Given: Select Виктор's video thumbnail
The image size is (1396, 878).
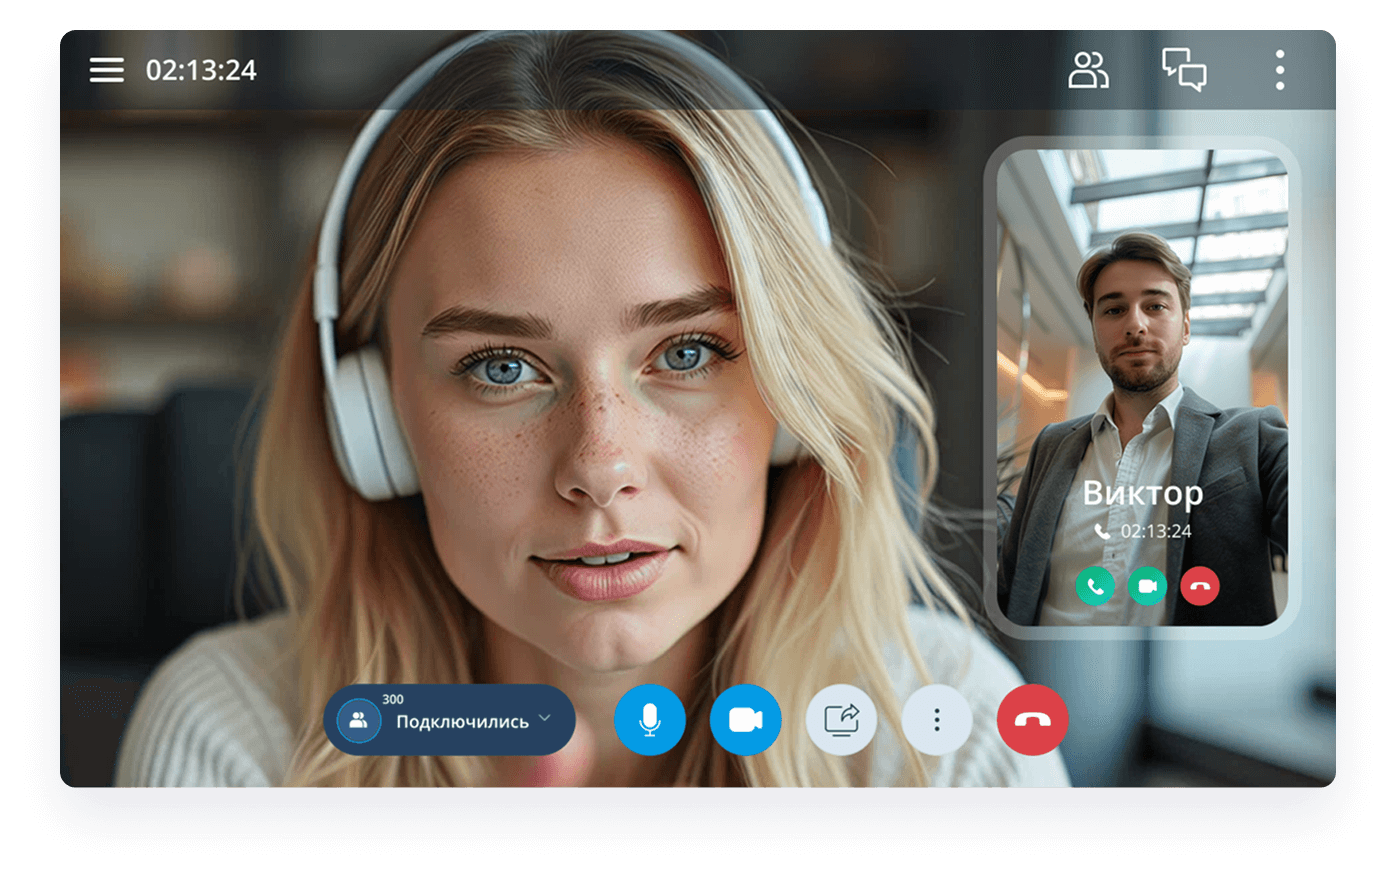Looking at the screenshot, I should [1143, 388].
